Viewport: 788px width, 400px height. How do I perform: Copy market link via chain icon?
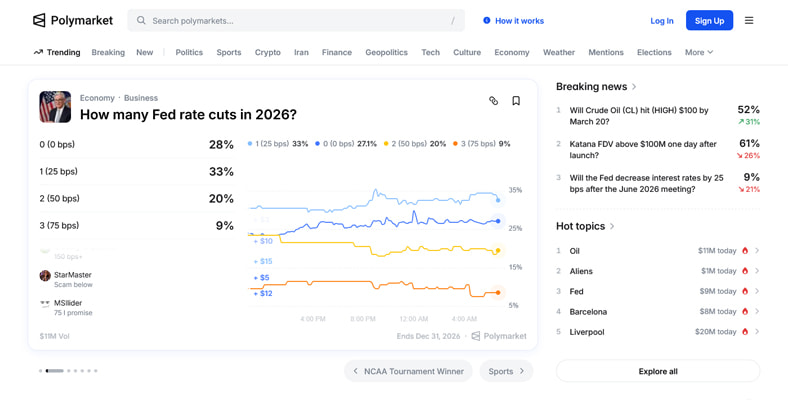tap(493, 101)
